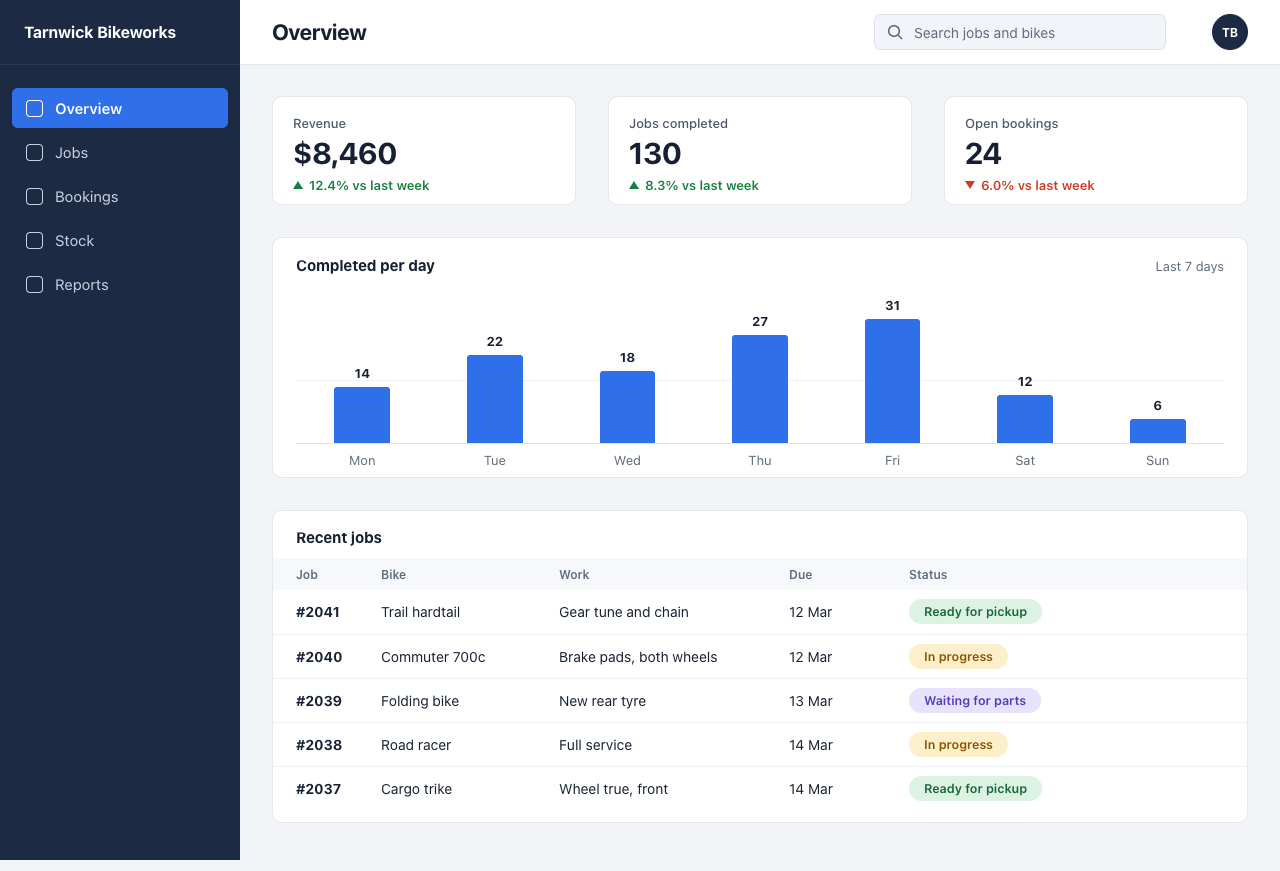Click the Waiting for parts status badge
Screen dimensions: 1280x871
pyautogui.click(x=975, y=700)
